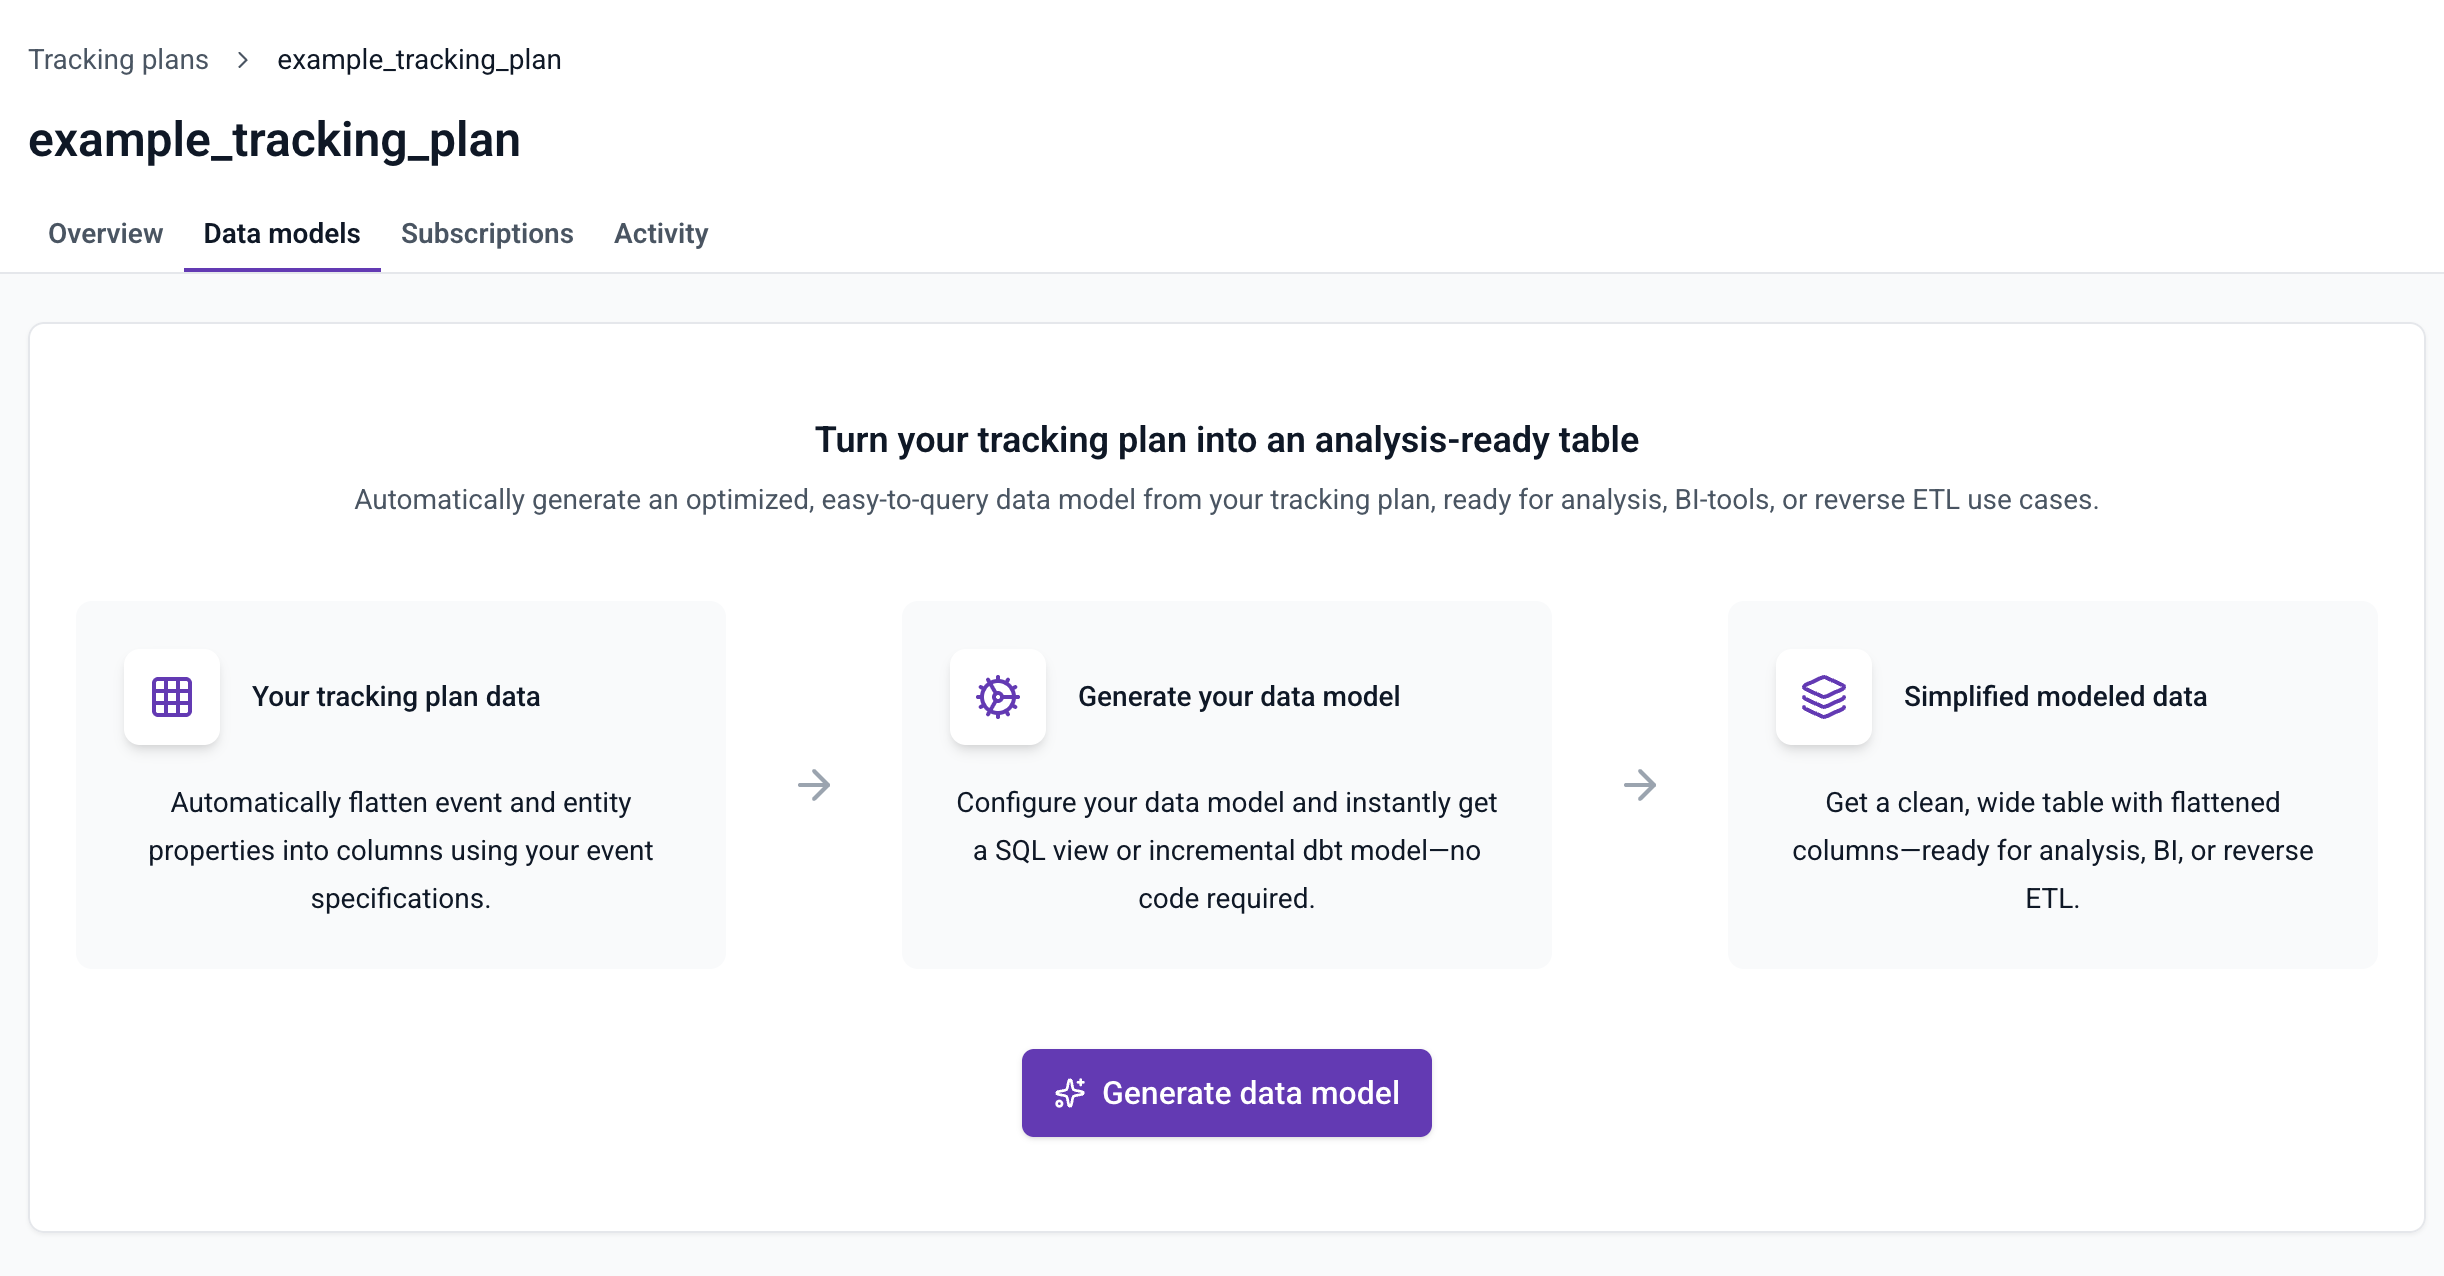Stay on the Data models tab

point(281,234)
